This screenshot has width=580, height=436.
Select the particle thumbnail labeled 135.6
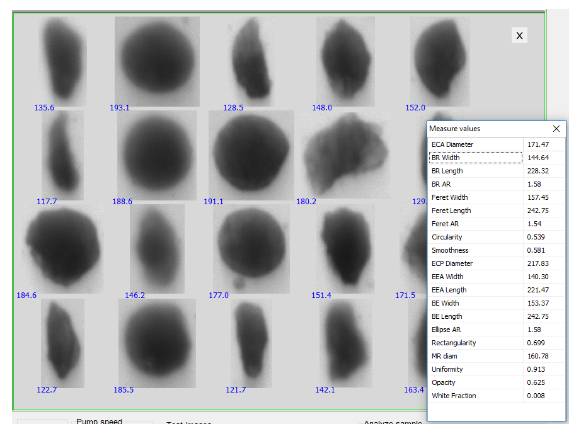pyautogui.click(x=64, y=61)
